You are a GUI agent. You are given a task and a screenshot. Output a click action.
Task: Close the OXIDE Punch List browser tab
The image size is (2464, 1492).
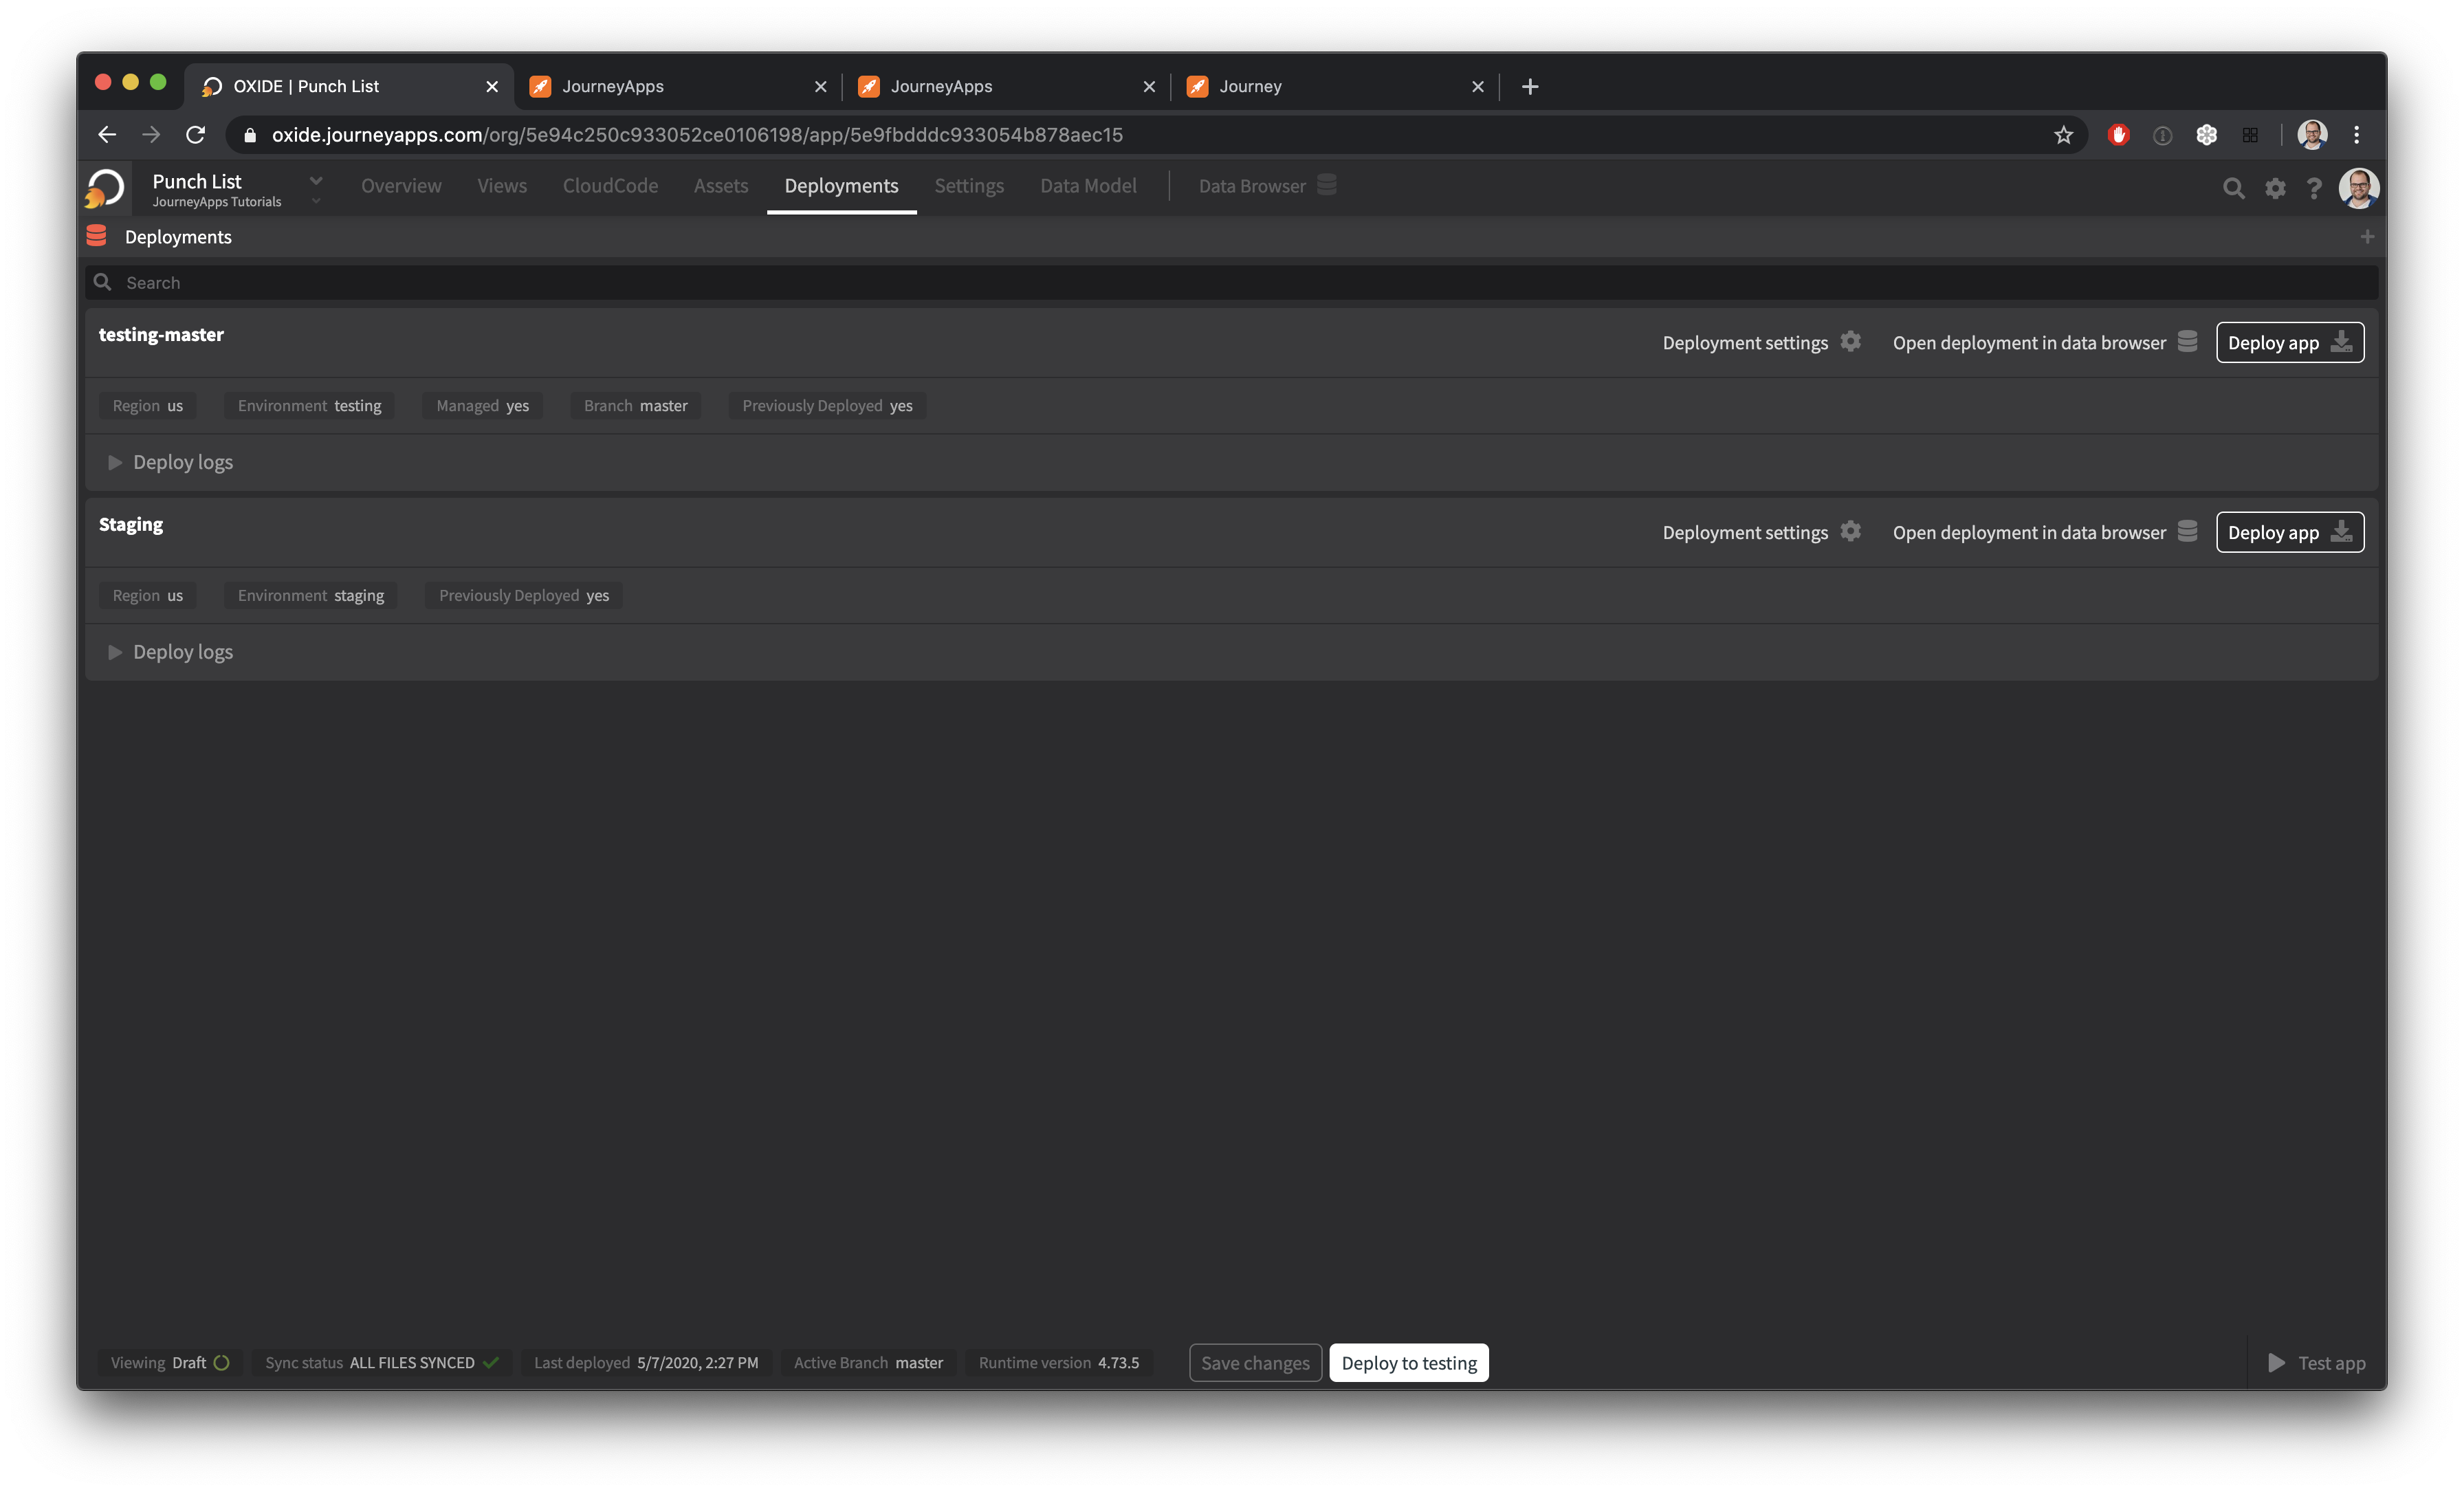click(492, 87)
